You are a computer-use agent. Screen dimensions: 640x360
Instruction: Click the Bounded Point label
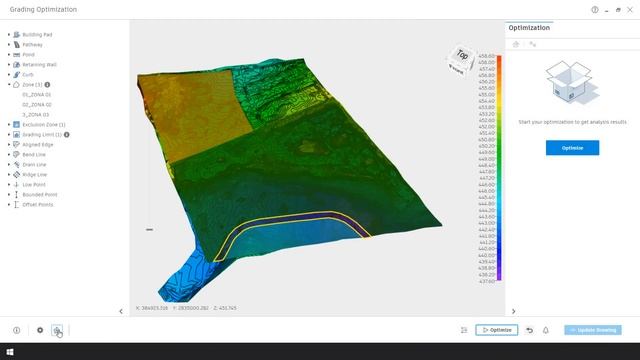[x=40, y=195]
